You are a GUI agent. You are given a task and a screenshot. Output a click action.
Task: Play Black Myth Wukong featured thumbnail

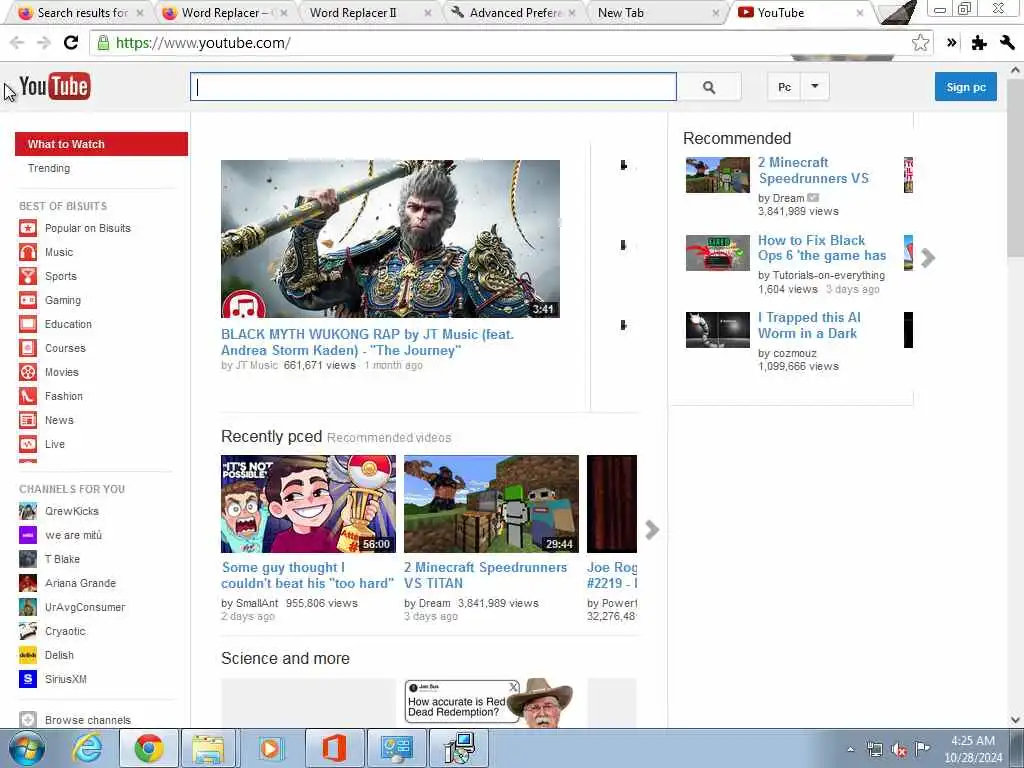(x=390, y=239)
